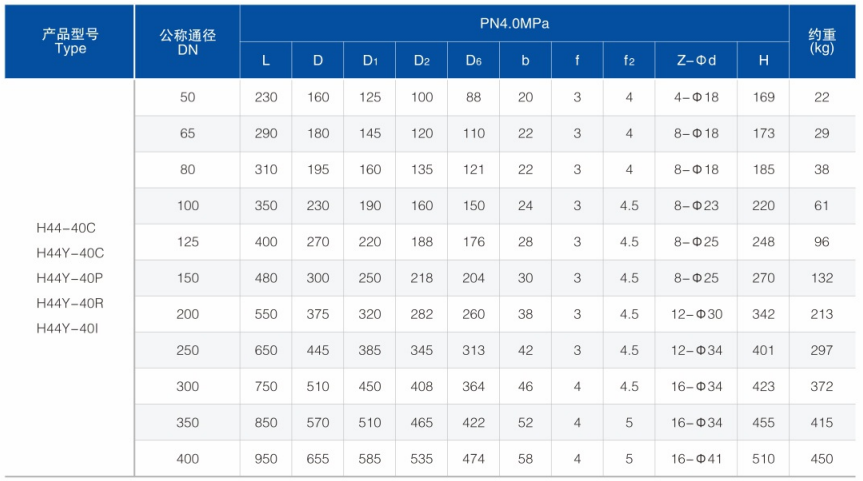Select the Z-Φd column header
Viewport: 863px width, 481px height.
[696, 61]
